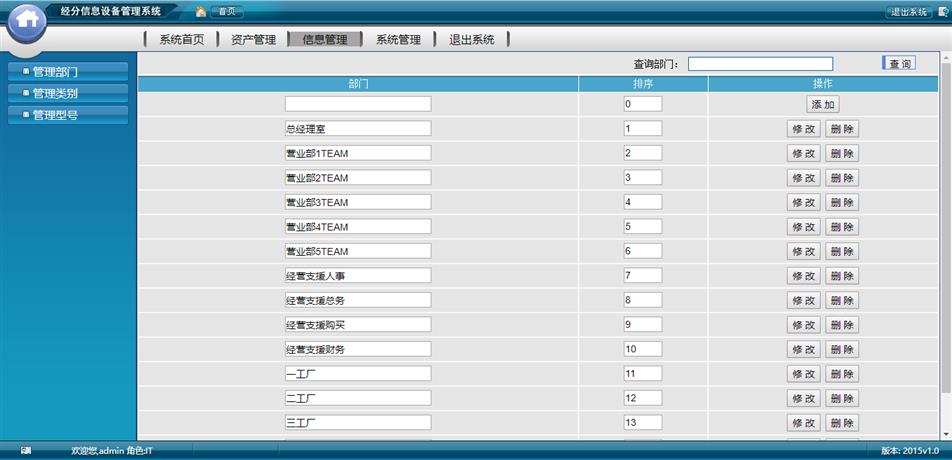Click the small house icon beside 首页
The image size is (952, 460).
pyautogui.click(x=201, y=11)
